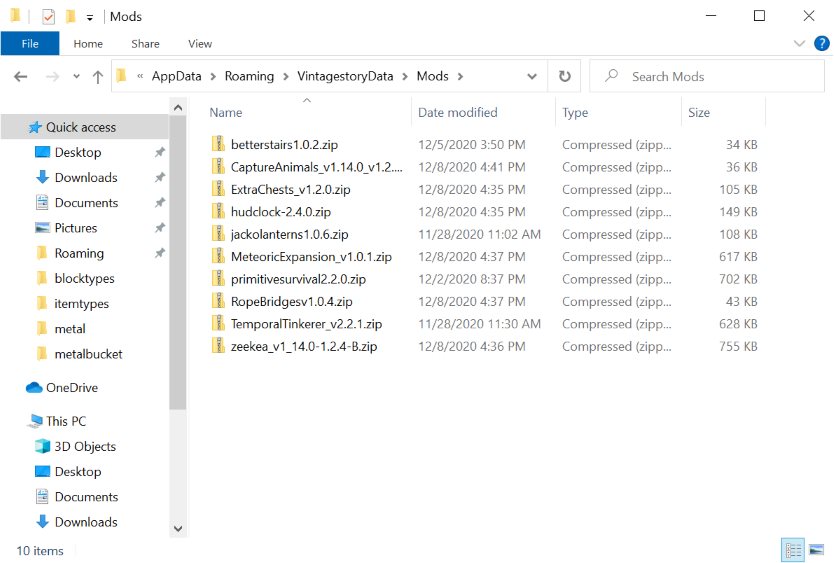Screen dimensions: 834x563
Task: Select primitivesurvival2.2.0.zip file
Action: tap(298, 279)
